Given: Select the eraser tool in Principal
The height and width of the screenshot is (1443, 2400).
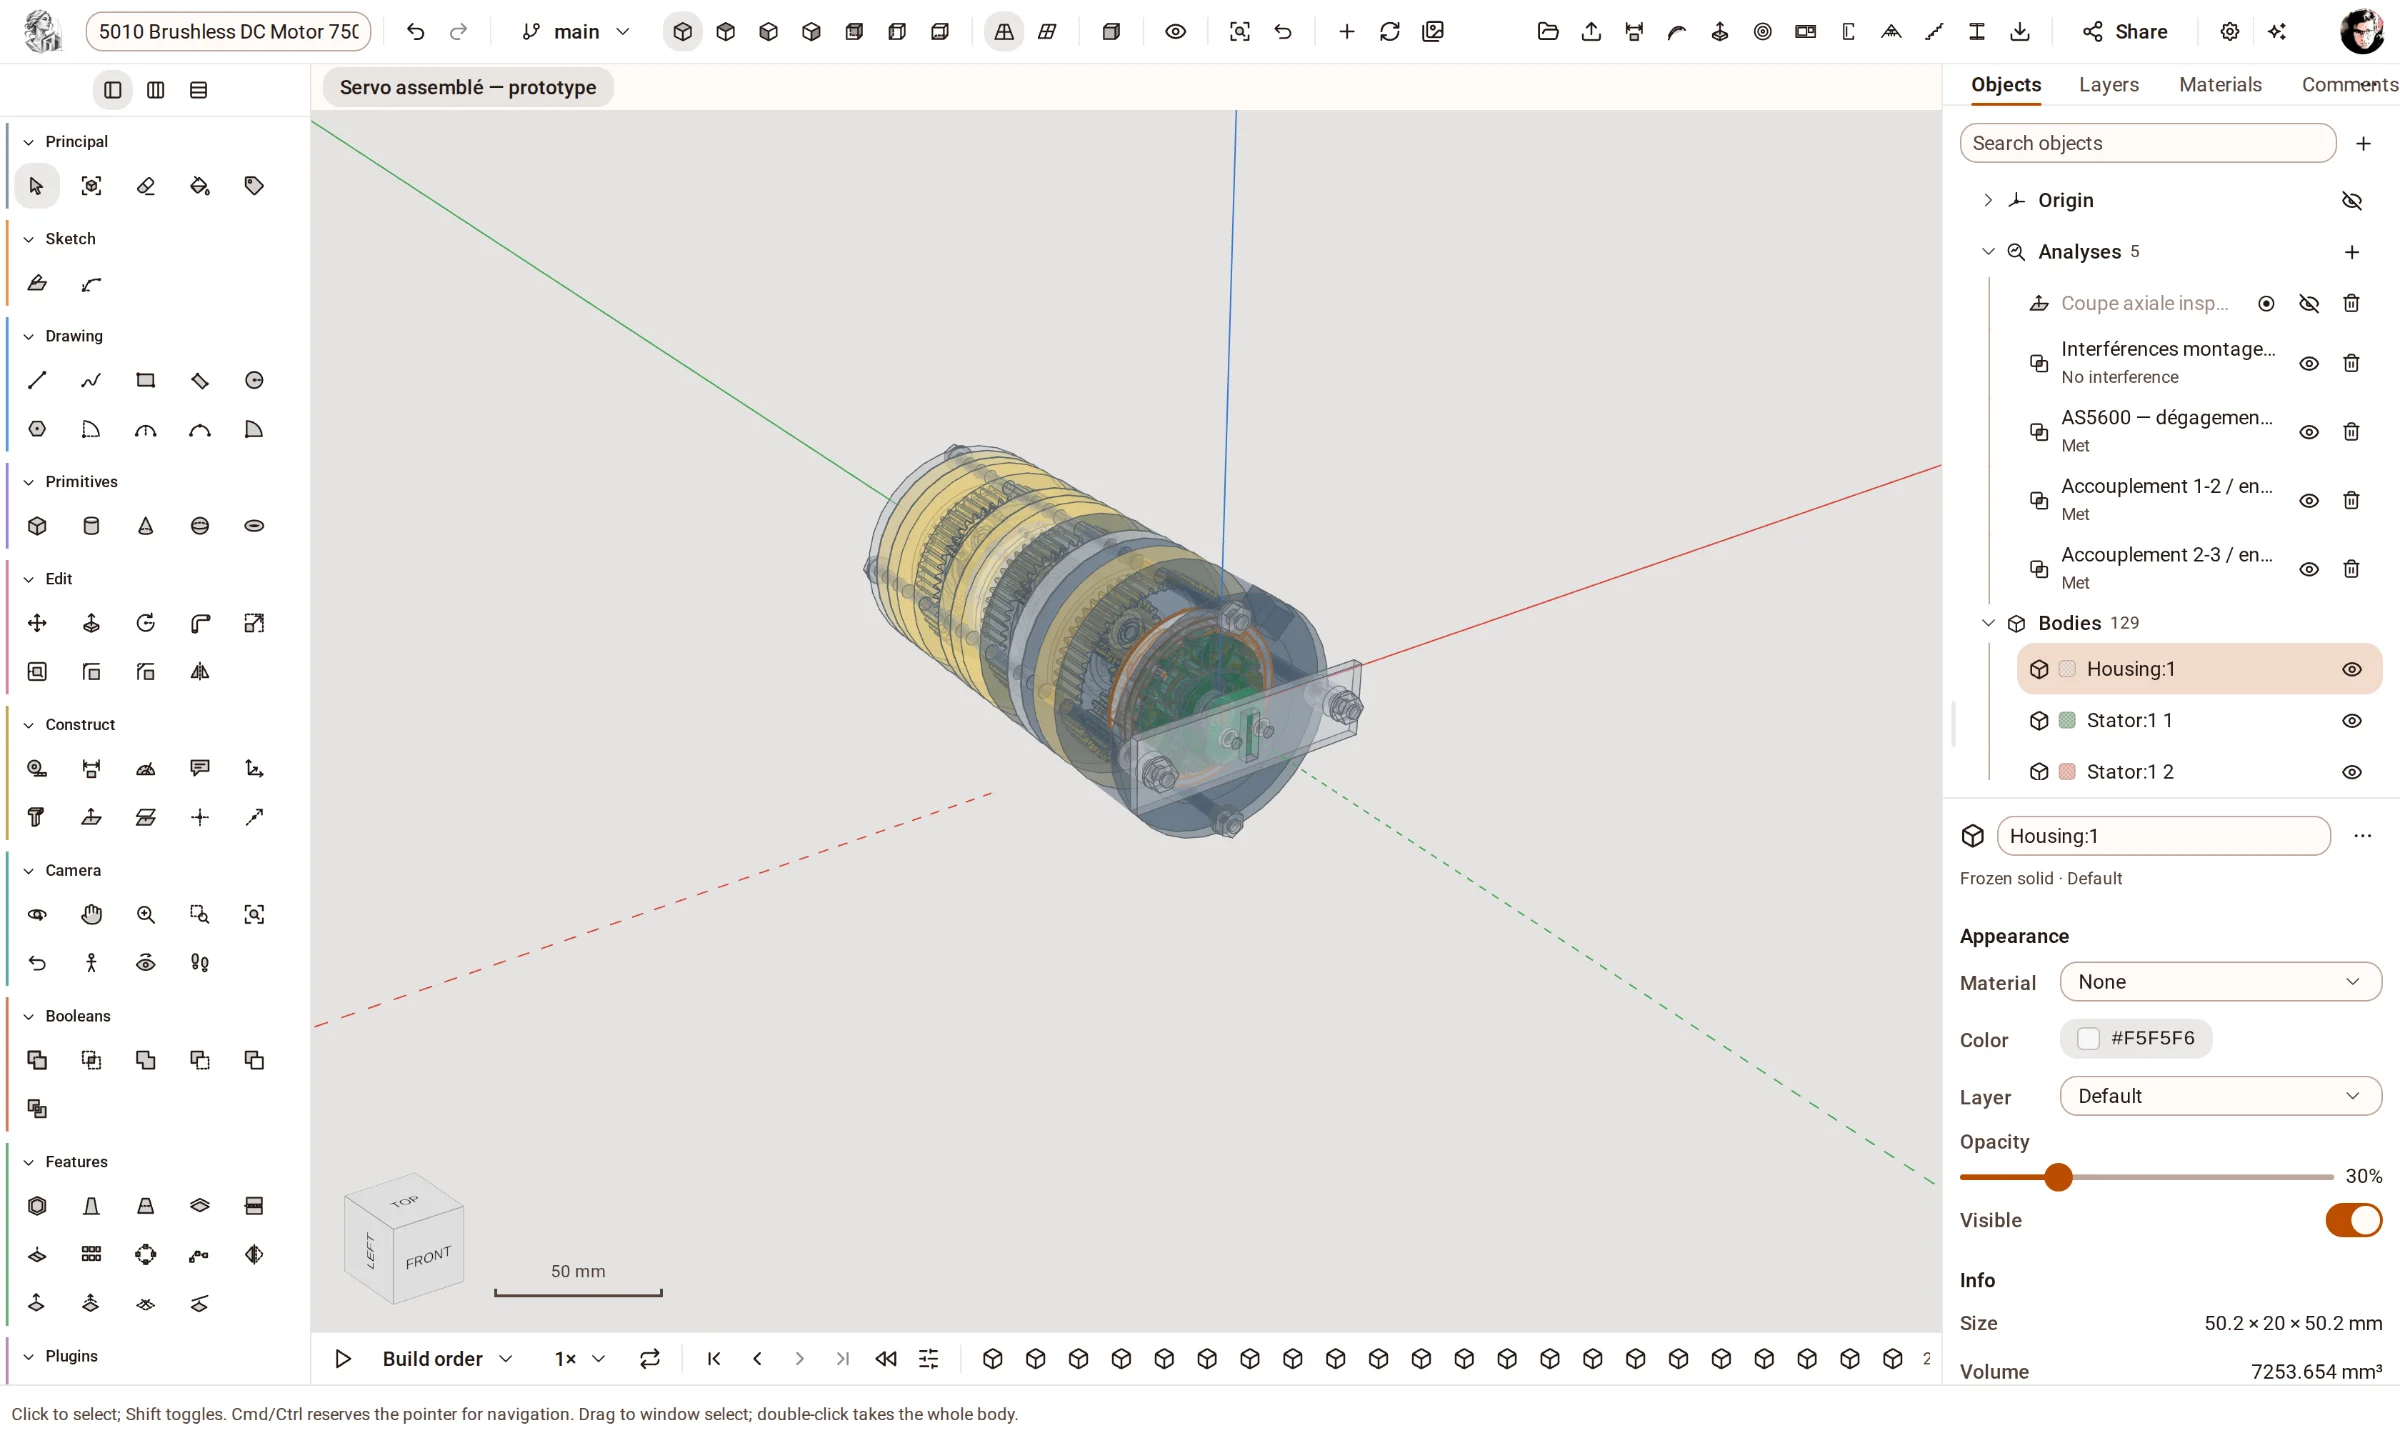Looking at the screenshot, I should coord(146,186).
